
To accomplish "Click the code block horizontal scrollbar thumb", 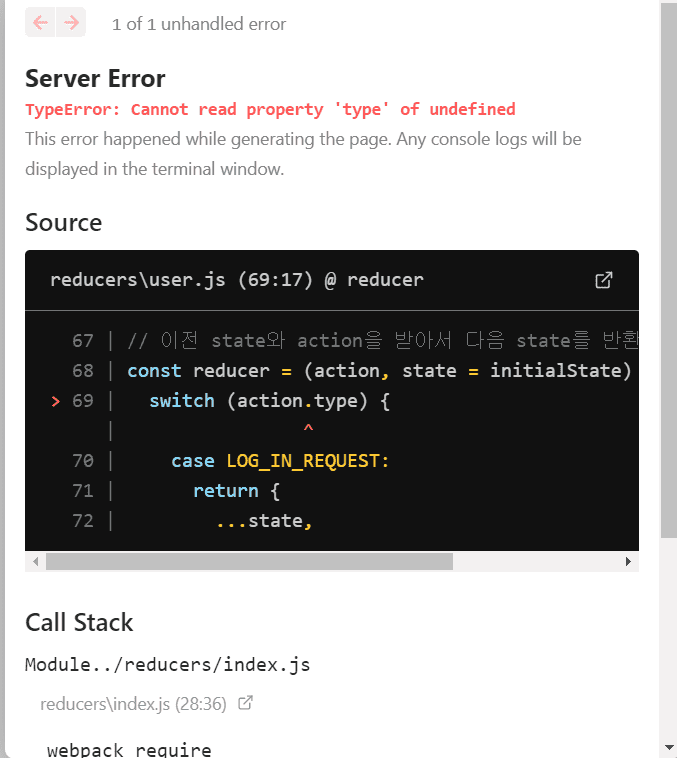I will point(250,562).
